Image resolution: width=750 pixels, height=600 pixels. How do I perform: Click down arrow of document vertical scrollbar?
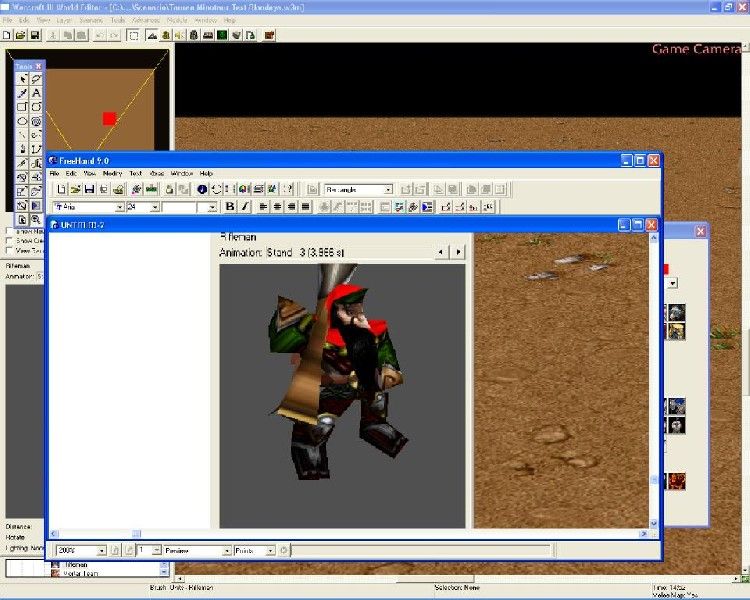(654, 523)
